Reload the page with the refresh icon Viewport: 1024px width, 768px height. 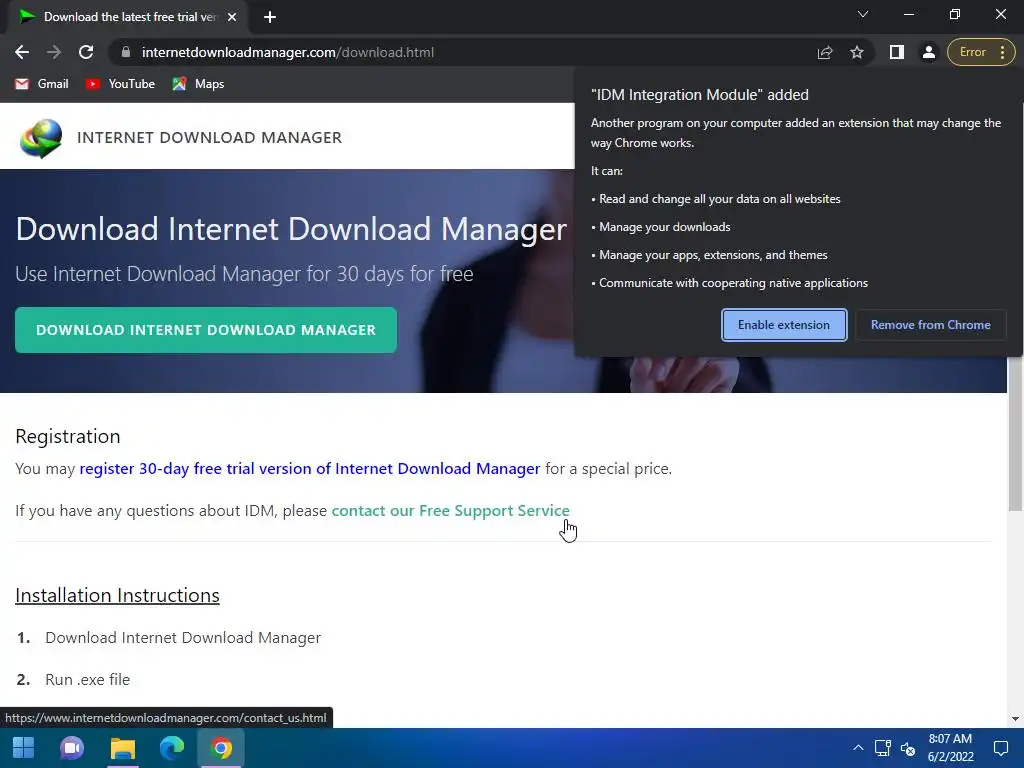click(x=86, y=52)
